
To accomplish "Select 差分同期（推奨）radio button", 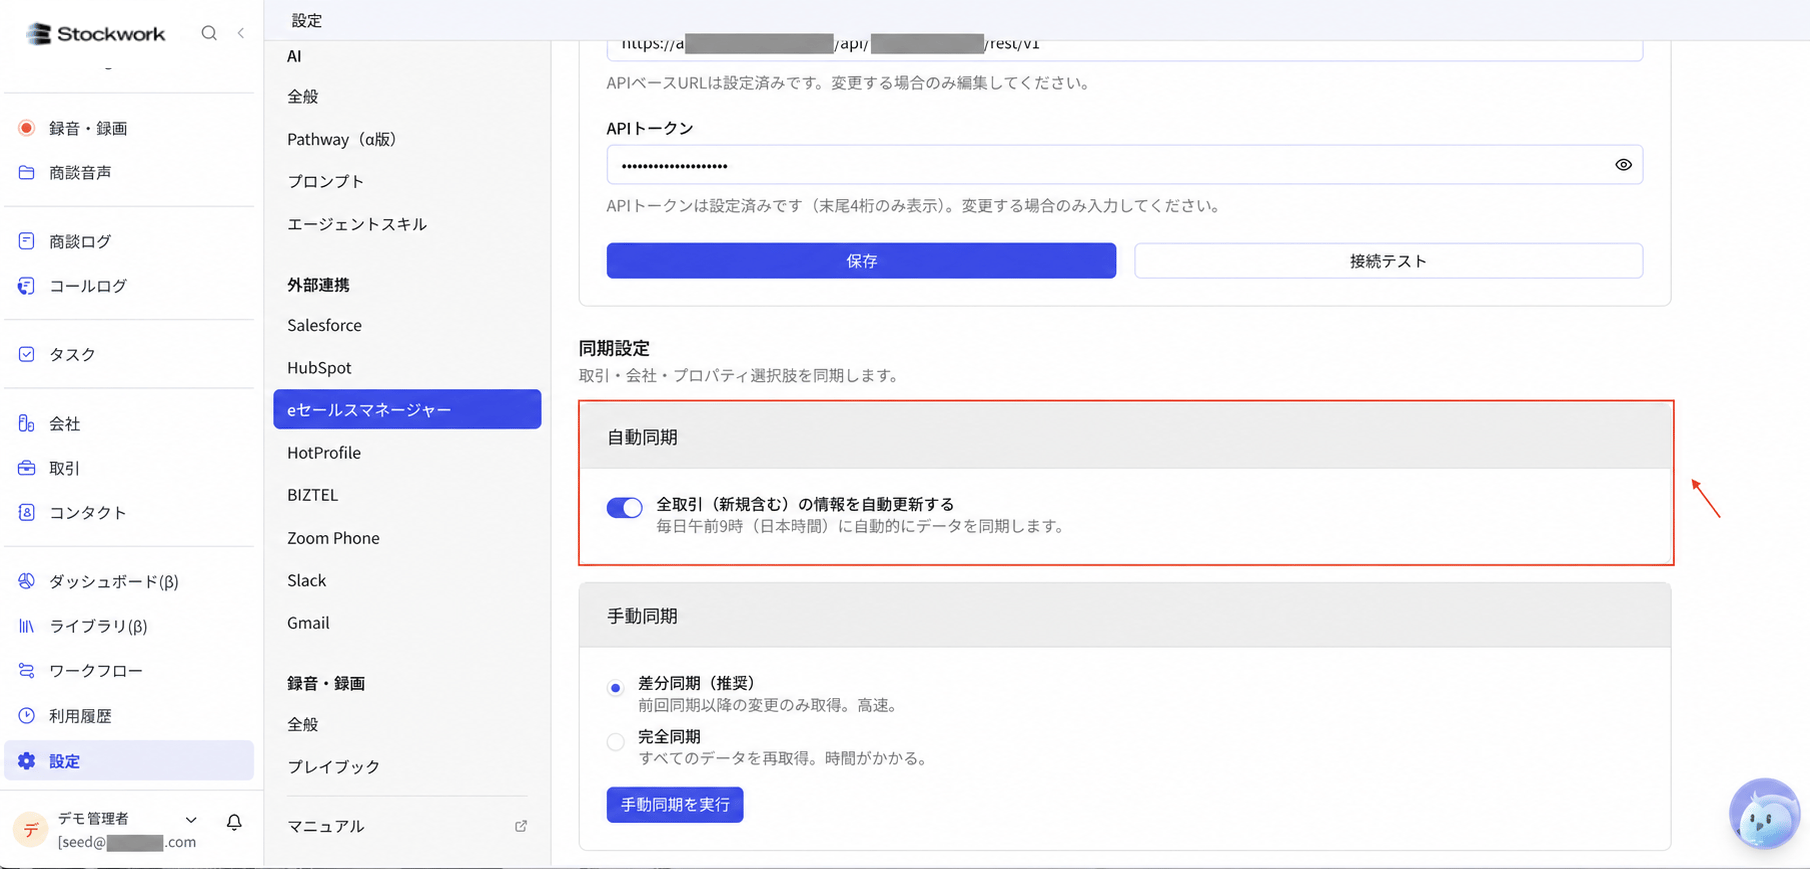I will pos(616,688).
